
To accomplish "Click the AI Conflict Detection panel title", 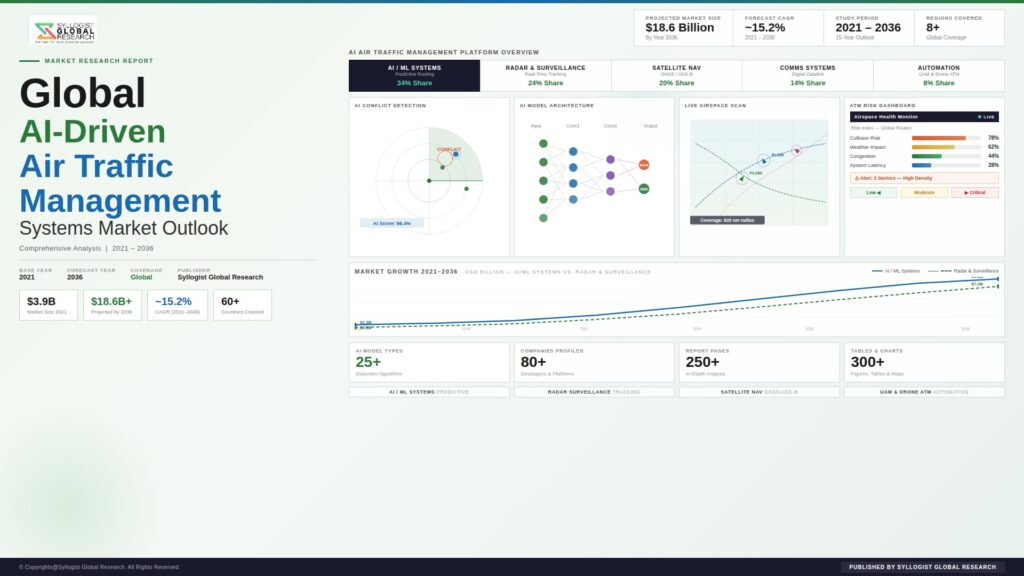I will tap(391, 105).
